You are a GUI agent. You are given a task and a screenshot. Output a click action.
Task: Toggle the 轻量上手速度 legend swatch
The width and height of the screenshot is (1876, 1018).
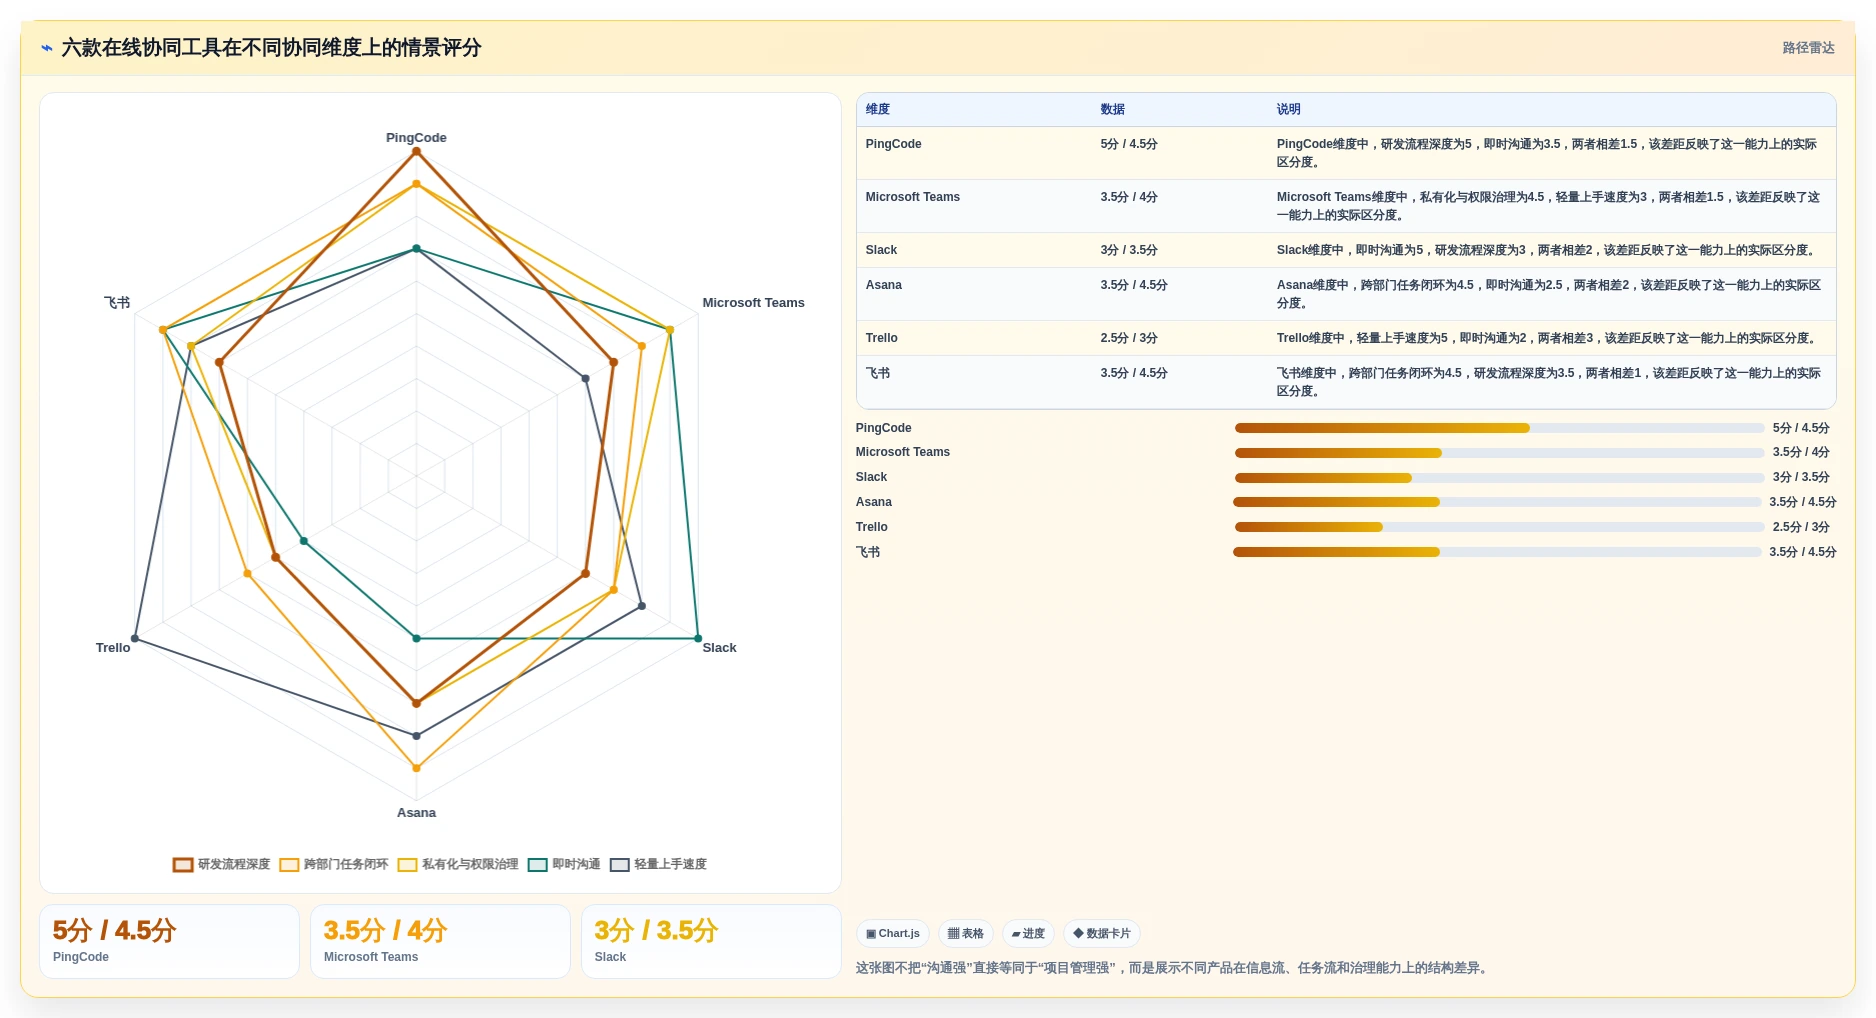click(x=620, y=865)
